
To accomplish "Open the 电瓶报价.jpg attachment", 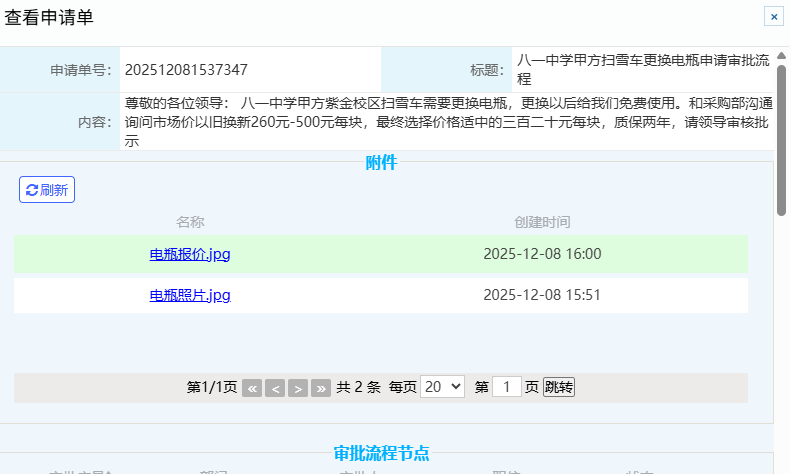I will tap(190, 254).
